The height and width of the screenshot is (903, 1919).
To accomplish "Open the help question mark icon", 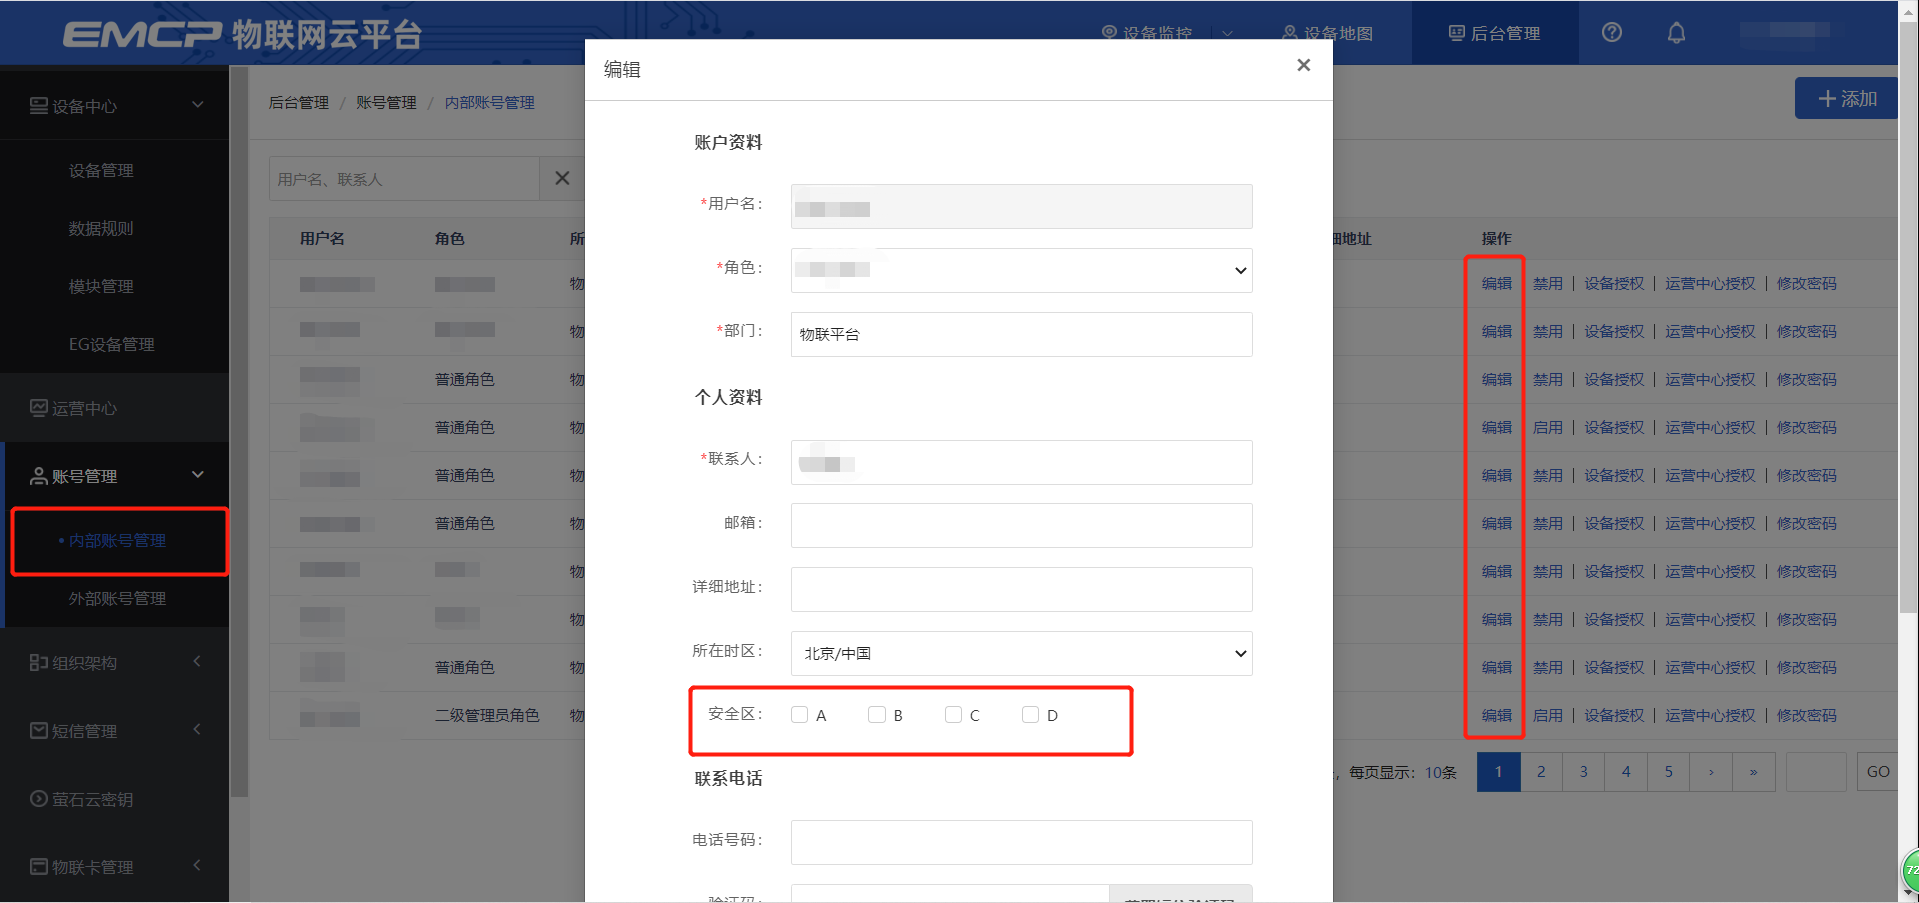I will point(1612,32).
